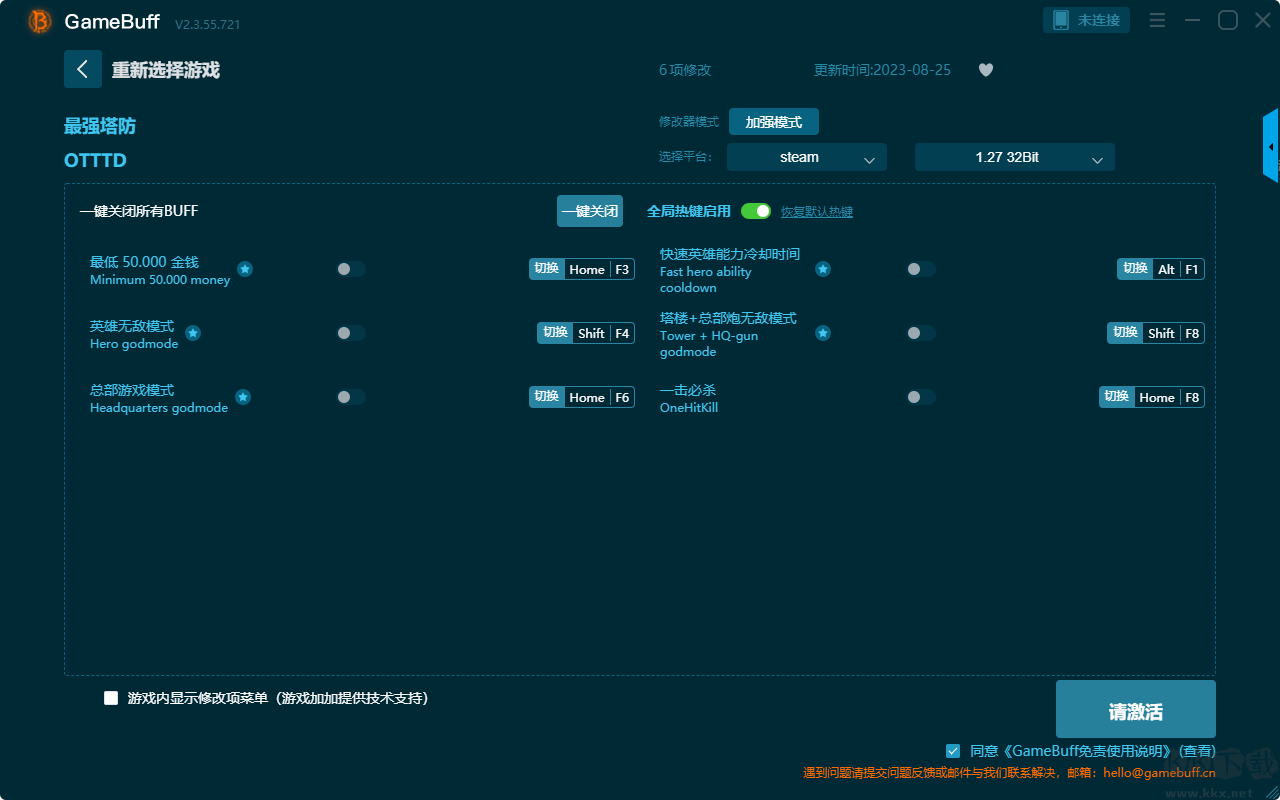The width and height of the screenshot is (1280, 800).
Task: Minimize the GameBuff window
Action: click(1193, 20)
